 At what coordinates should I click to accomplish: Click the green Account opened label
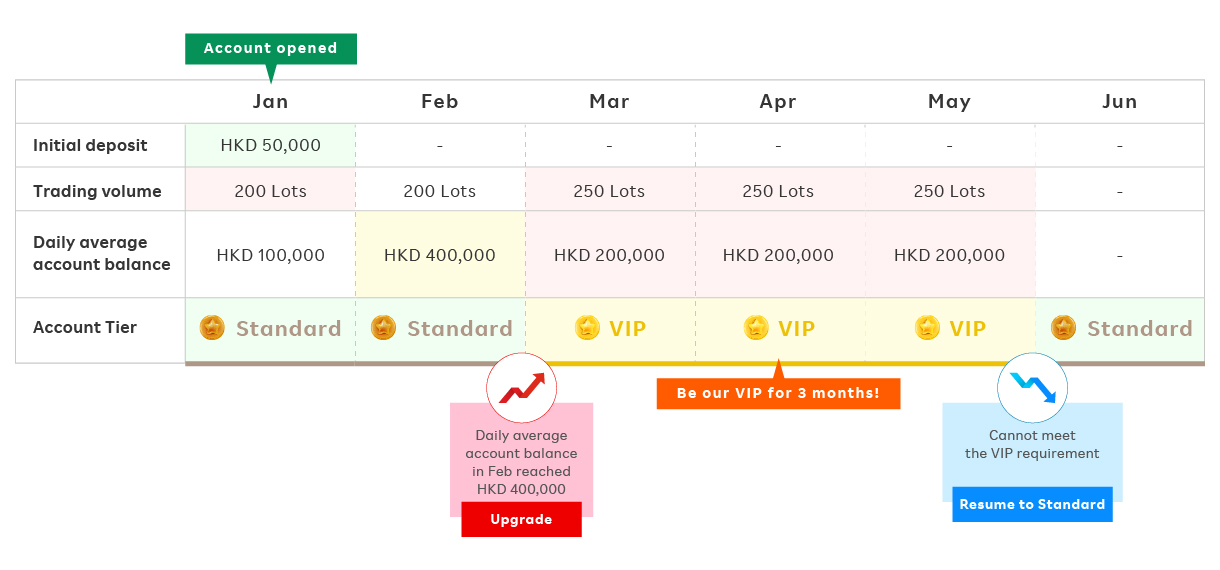[x=270, y=48]
